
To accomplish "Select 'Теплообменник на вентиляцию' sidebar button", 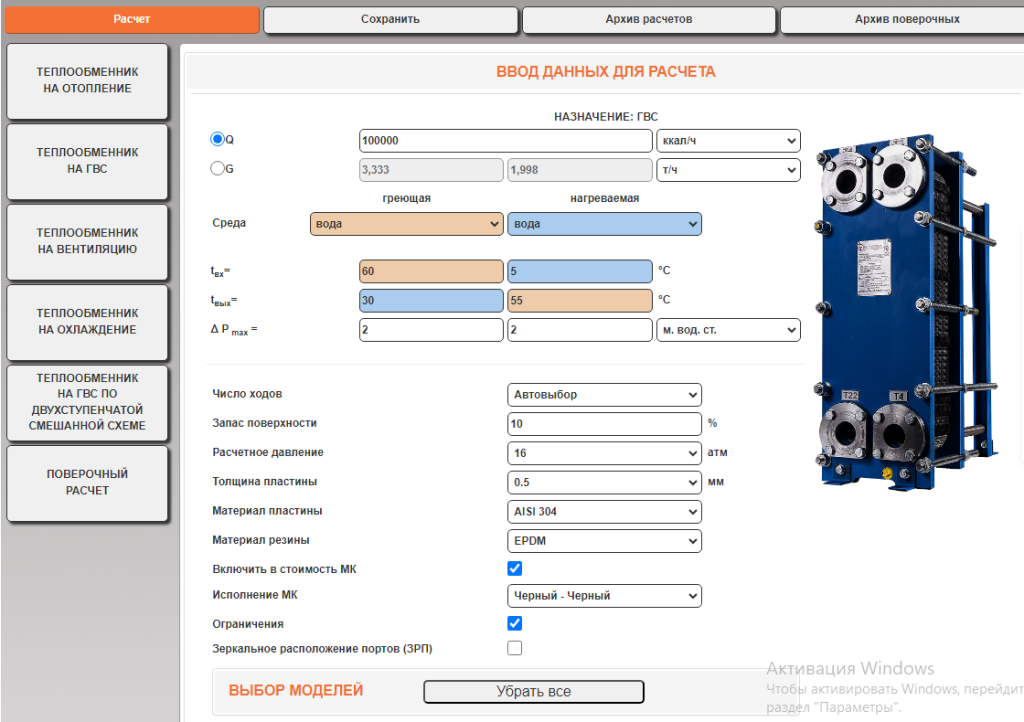I will click(x=87, y=242).
